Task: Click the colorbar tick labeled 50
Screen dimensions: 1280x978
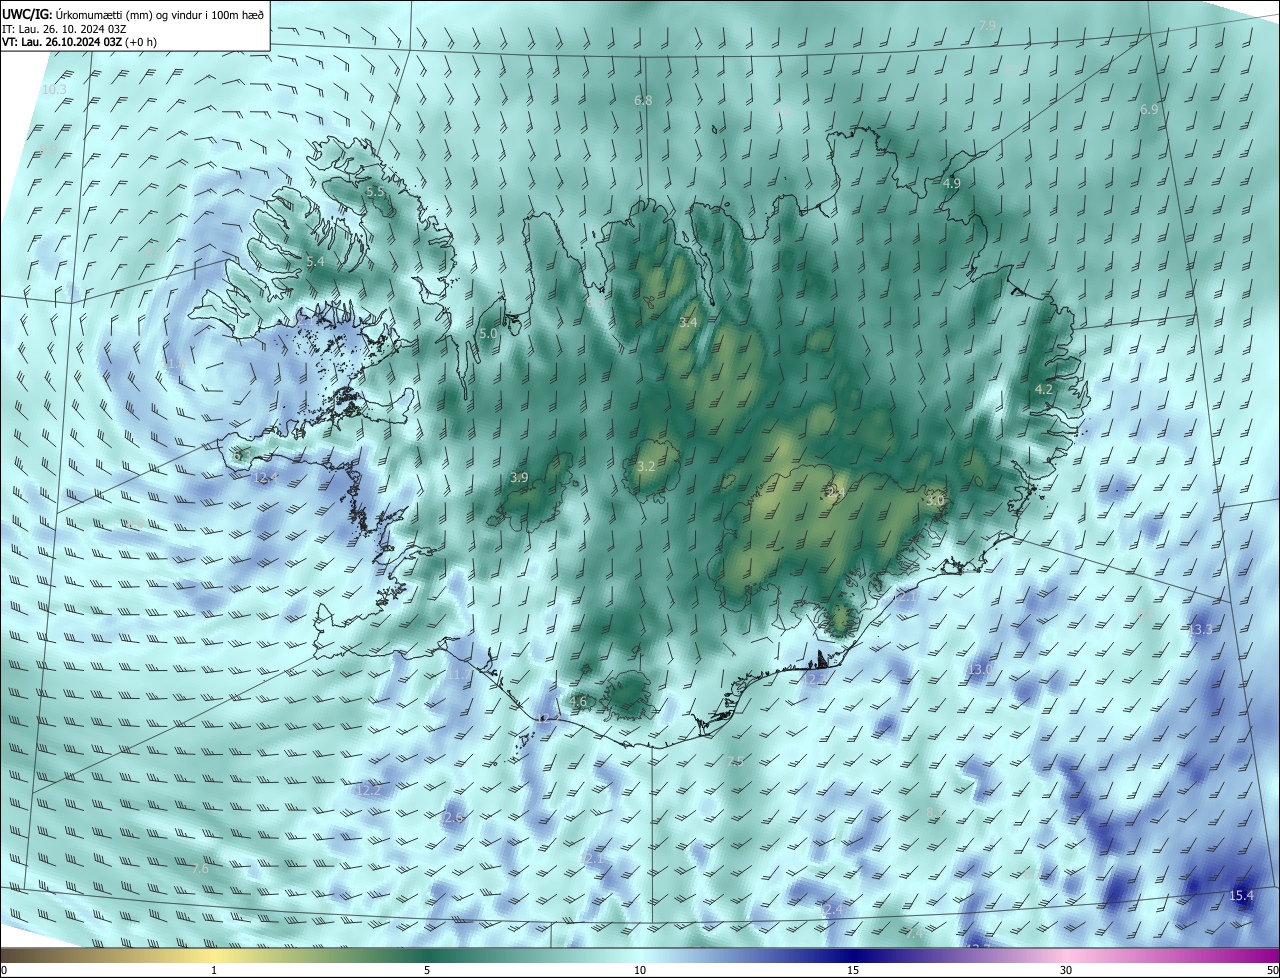Action: tap(1272, 970)
